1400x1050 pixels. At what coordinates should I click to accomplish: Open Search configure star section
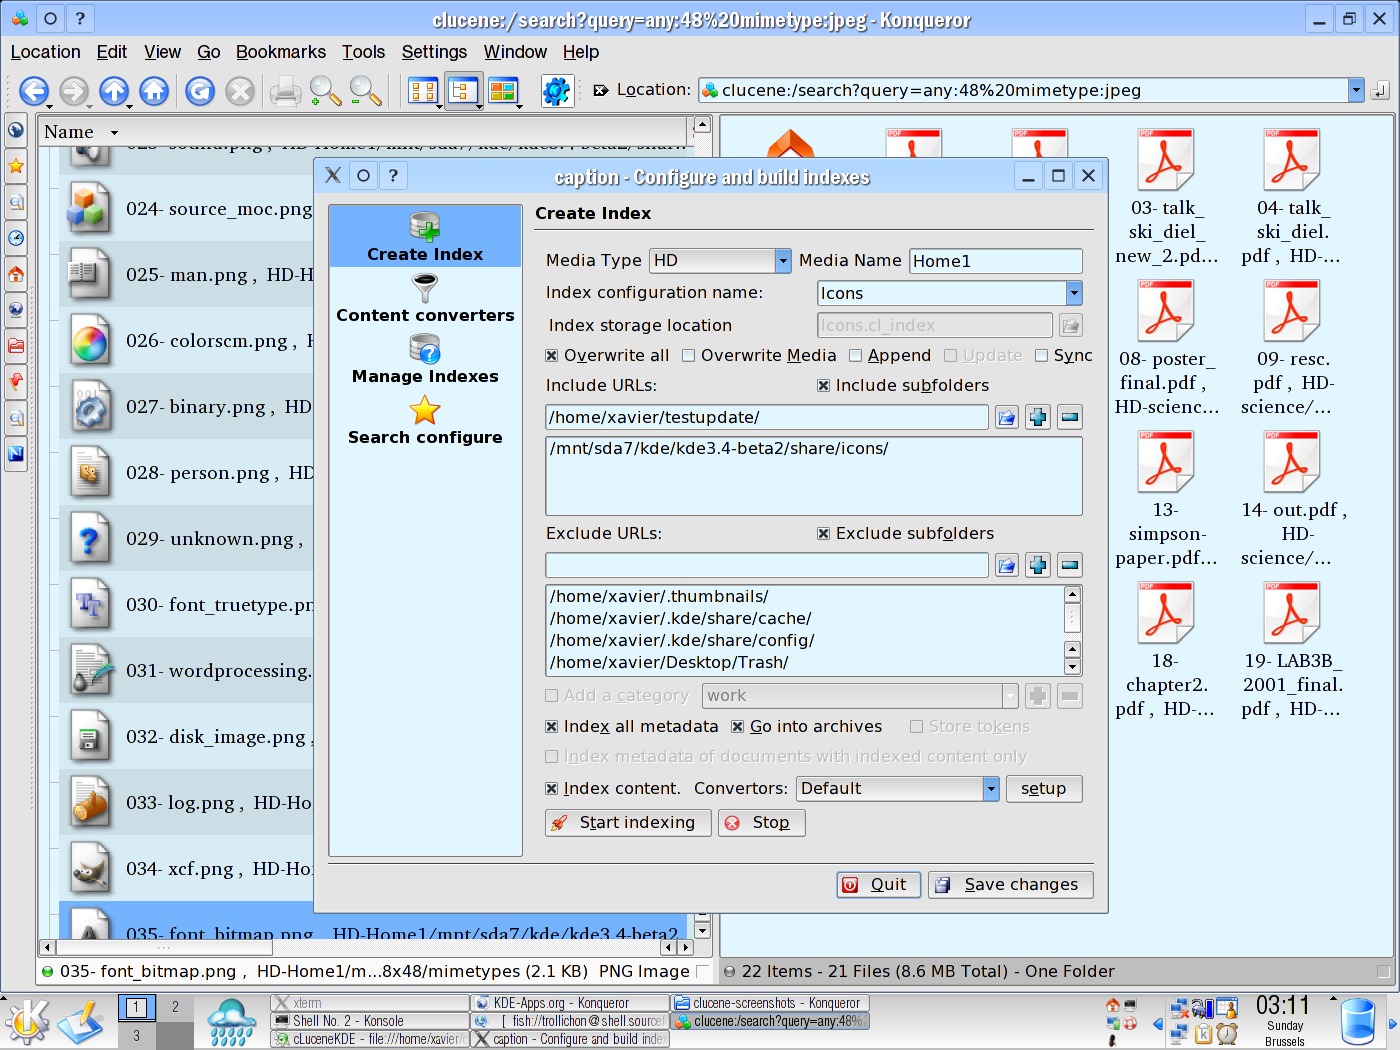425,421
